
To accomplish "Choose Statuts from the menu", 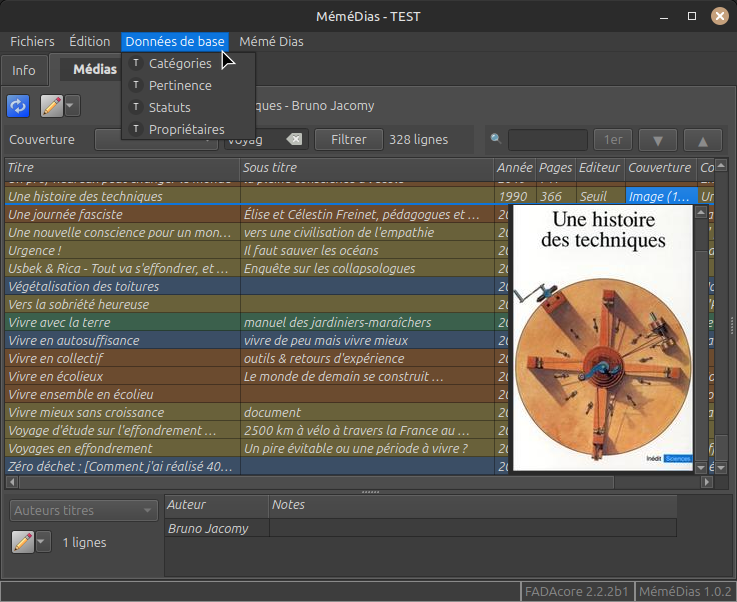I will tap(188, 107).
